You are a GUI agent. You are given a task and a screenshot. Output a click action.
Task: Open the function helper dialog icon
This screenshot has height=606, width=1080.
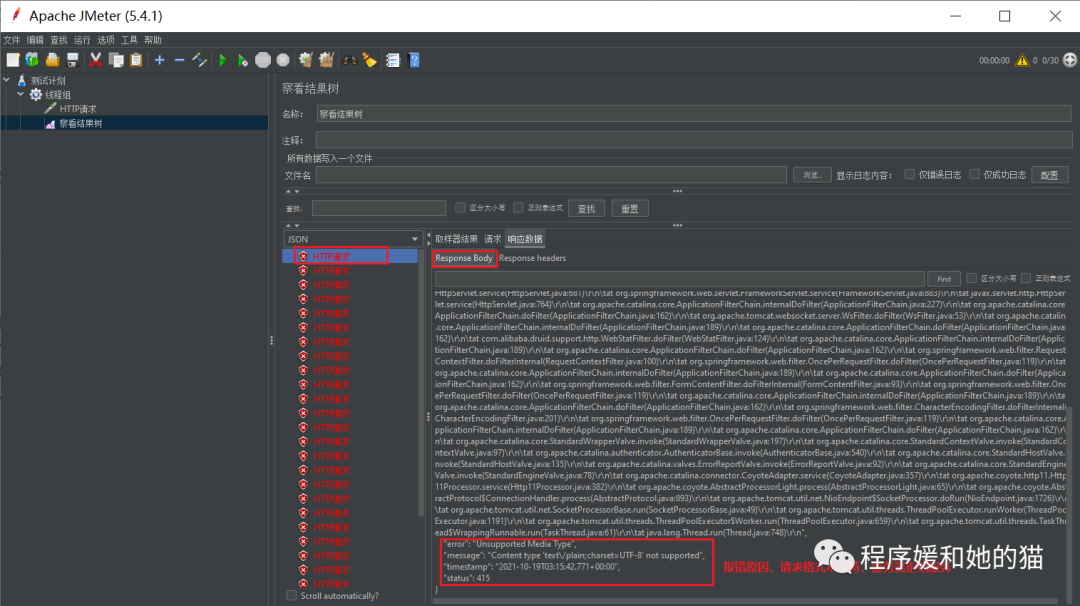(393, 60)
